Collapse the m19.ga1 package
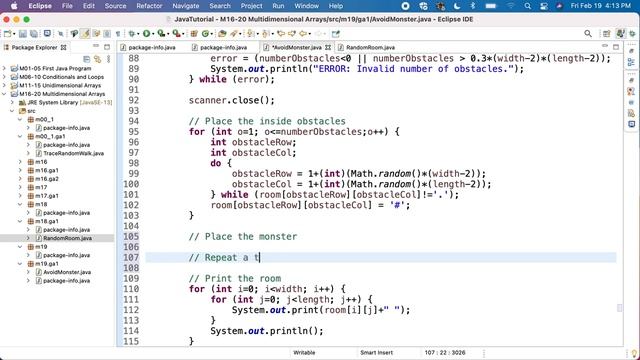640x360 pixels. point(20,264)
